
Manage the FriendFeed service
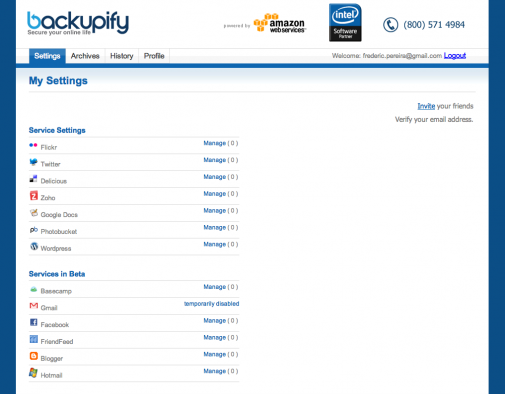coord(215,337)
